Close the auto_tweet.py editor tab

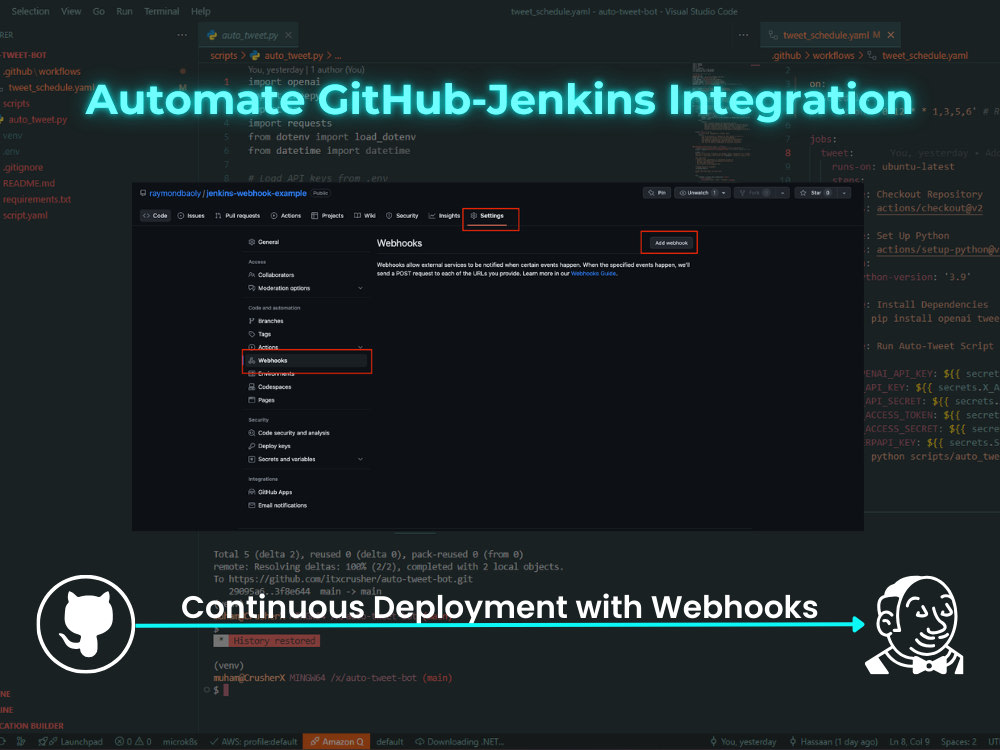(x=289, y=35)
